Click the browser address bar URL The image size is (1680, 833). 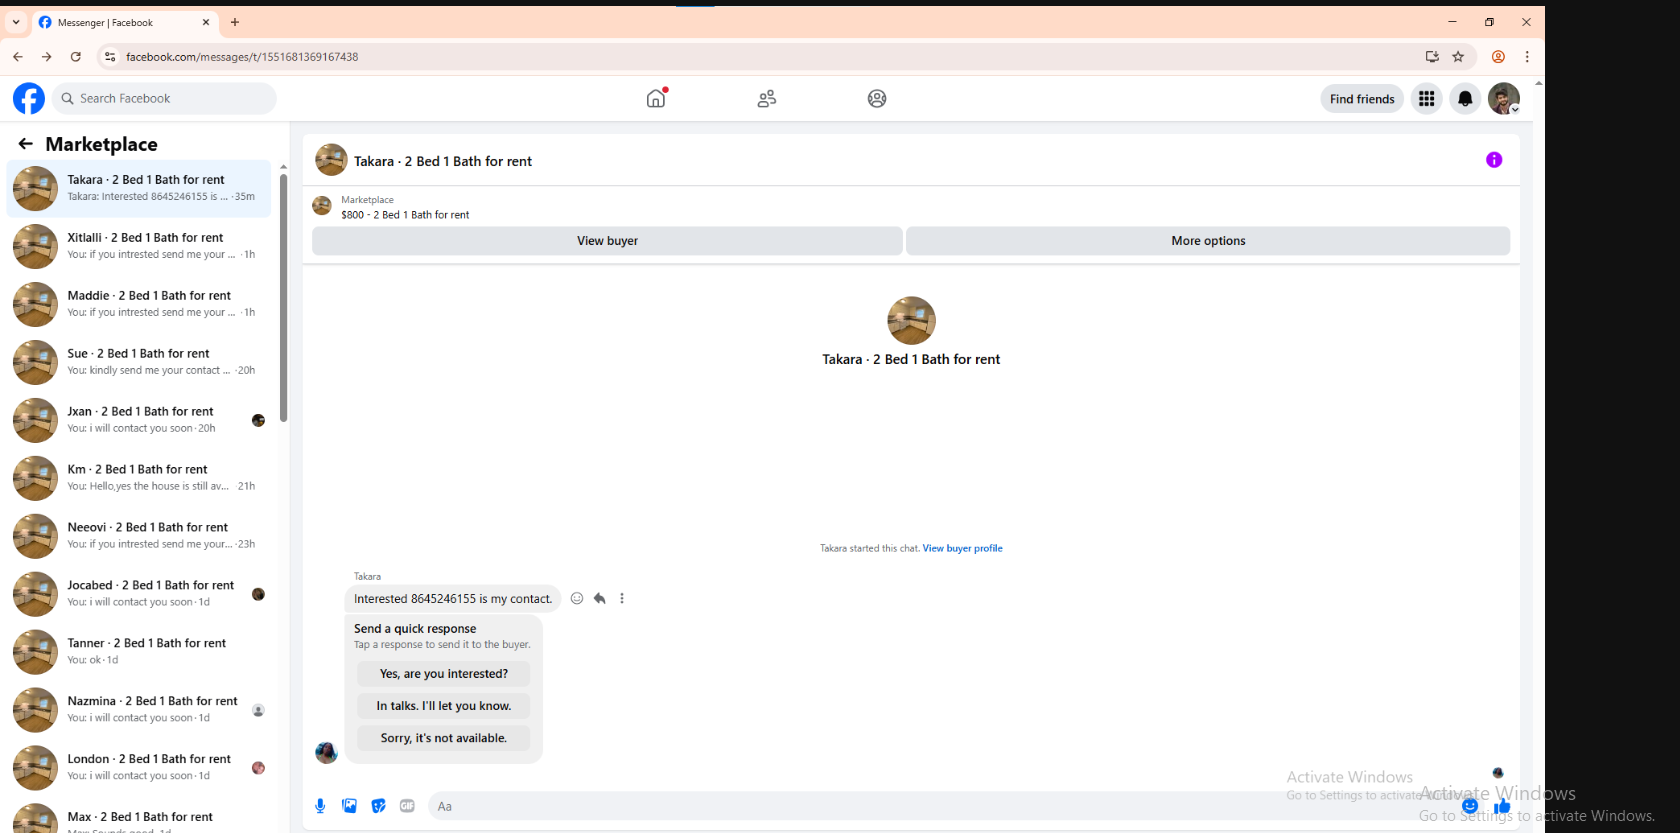pyautogui.click(x=242, y=57)
